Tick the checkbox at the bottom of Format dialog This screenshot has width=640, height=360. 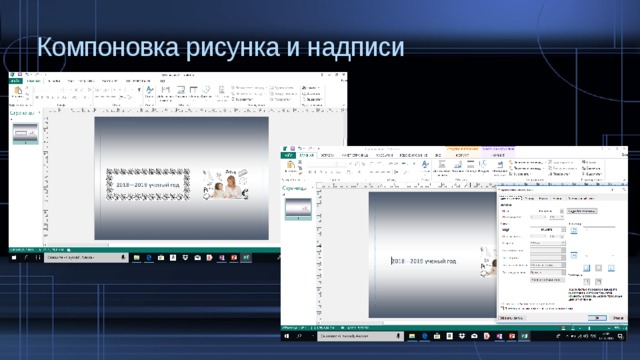pyautogui.click(x=503, y=309)
